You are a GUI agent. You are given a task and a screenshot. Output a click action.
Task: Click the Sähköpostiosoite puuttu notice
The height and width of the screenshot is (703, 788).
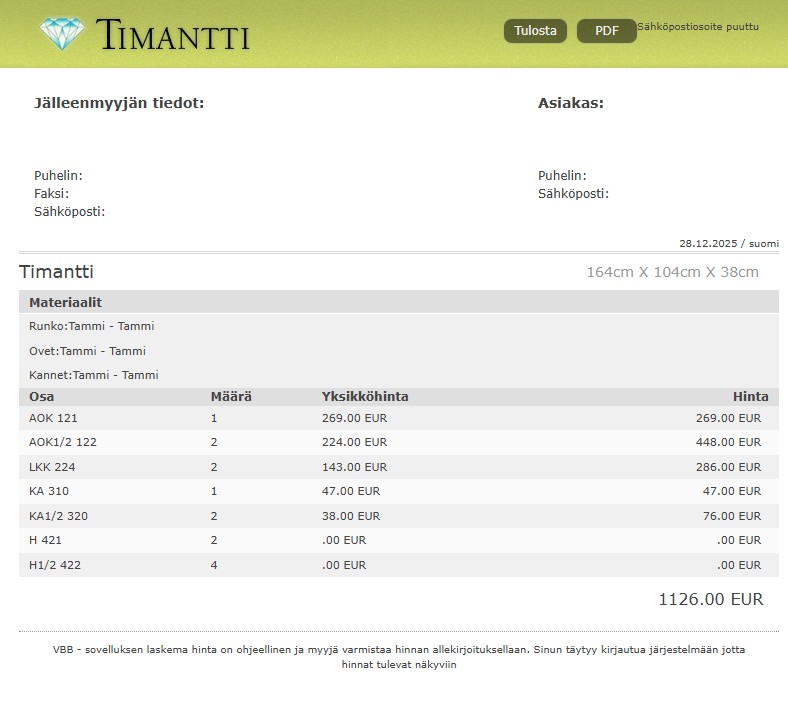tap(697, 26)
